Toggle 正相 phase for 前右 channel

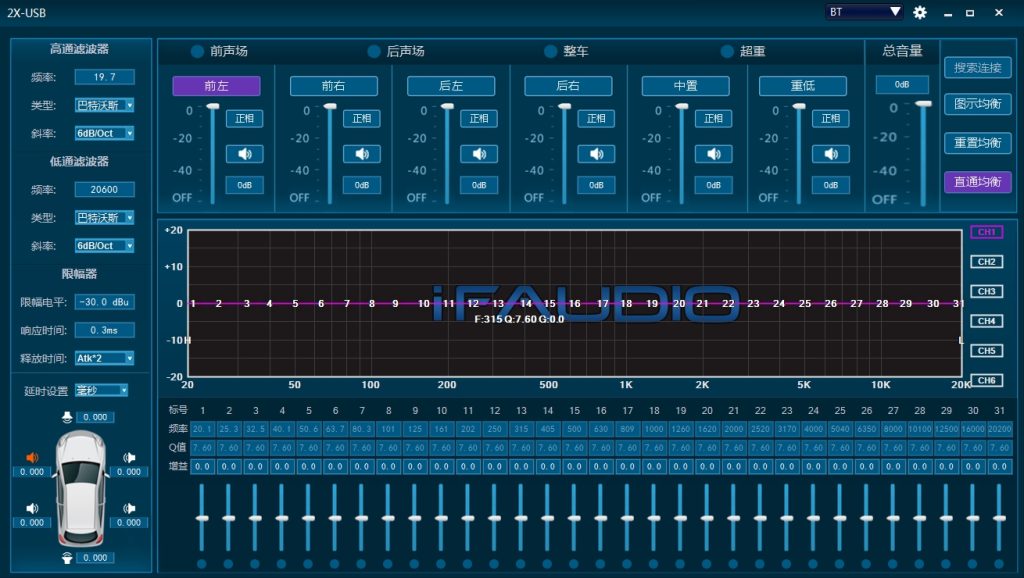point(362,118)
